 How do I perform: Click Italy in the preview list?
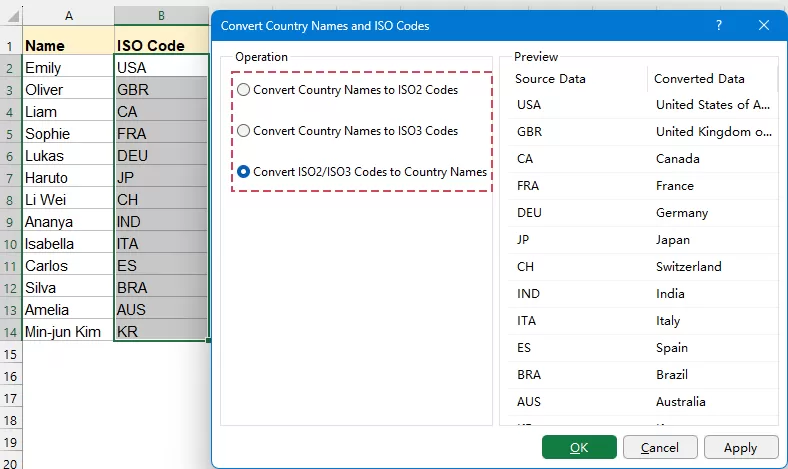(x=668, y=321)
